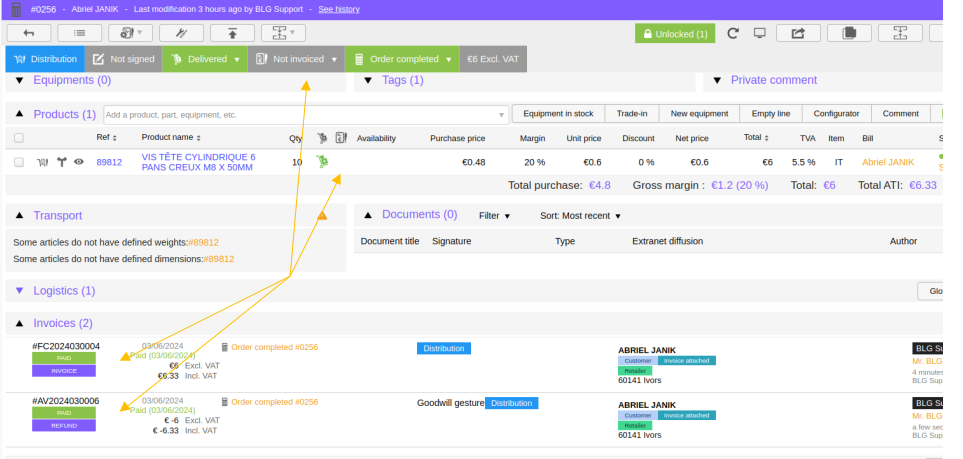Click the back arrow toolbar button
The image size is (963, 459).
pos(29,33)
